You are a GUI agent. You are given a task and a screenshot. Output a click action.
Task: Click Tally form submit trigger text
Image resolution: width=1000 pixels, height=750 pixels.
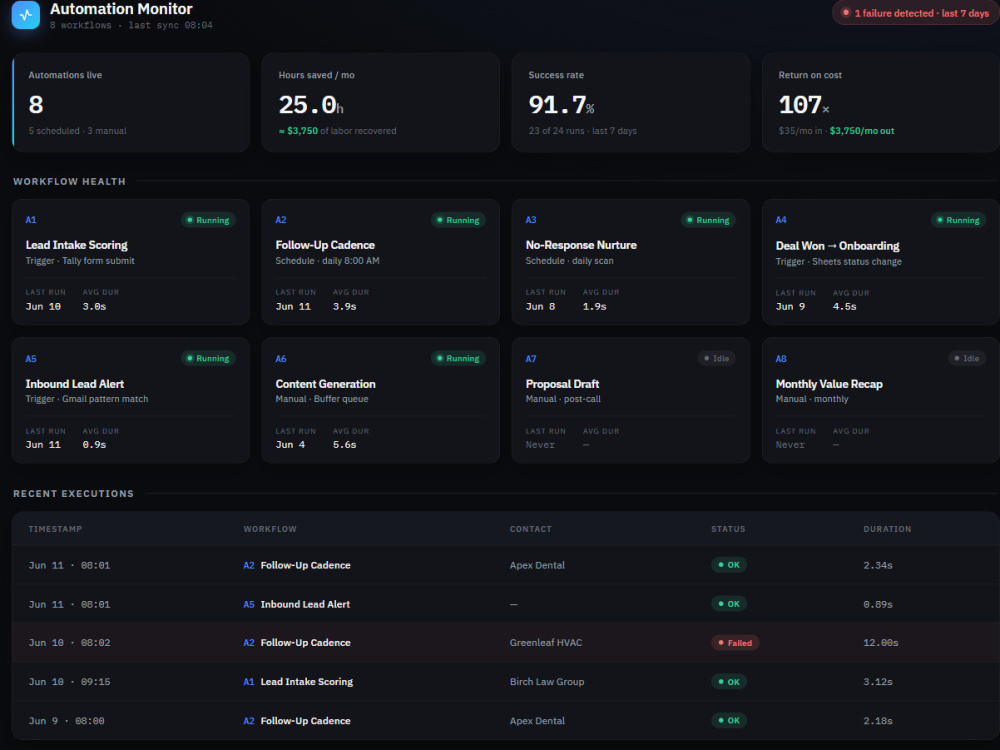click(x=80, y=261)
